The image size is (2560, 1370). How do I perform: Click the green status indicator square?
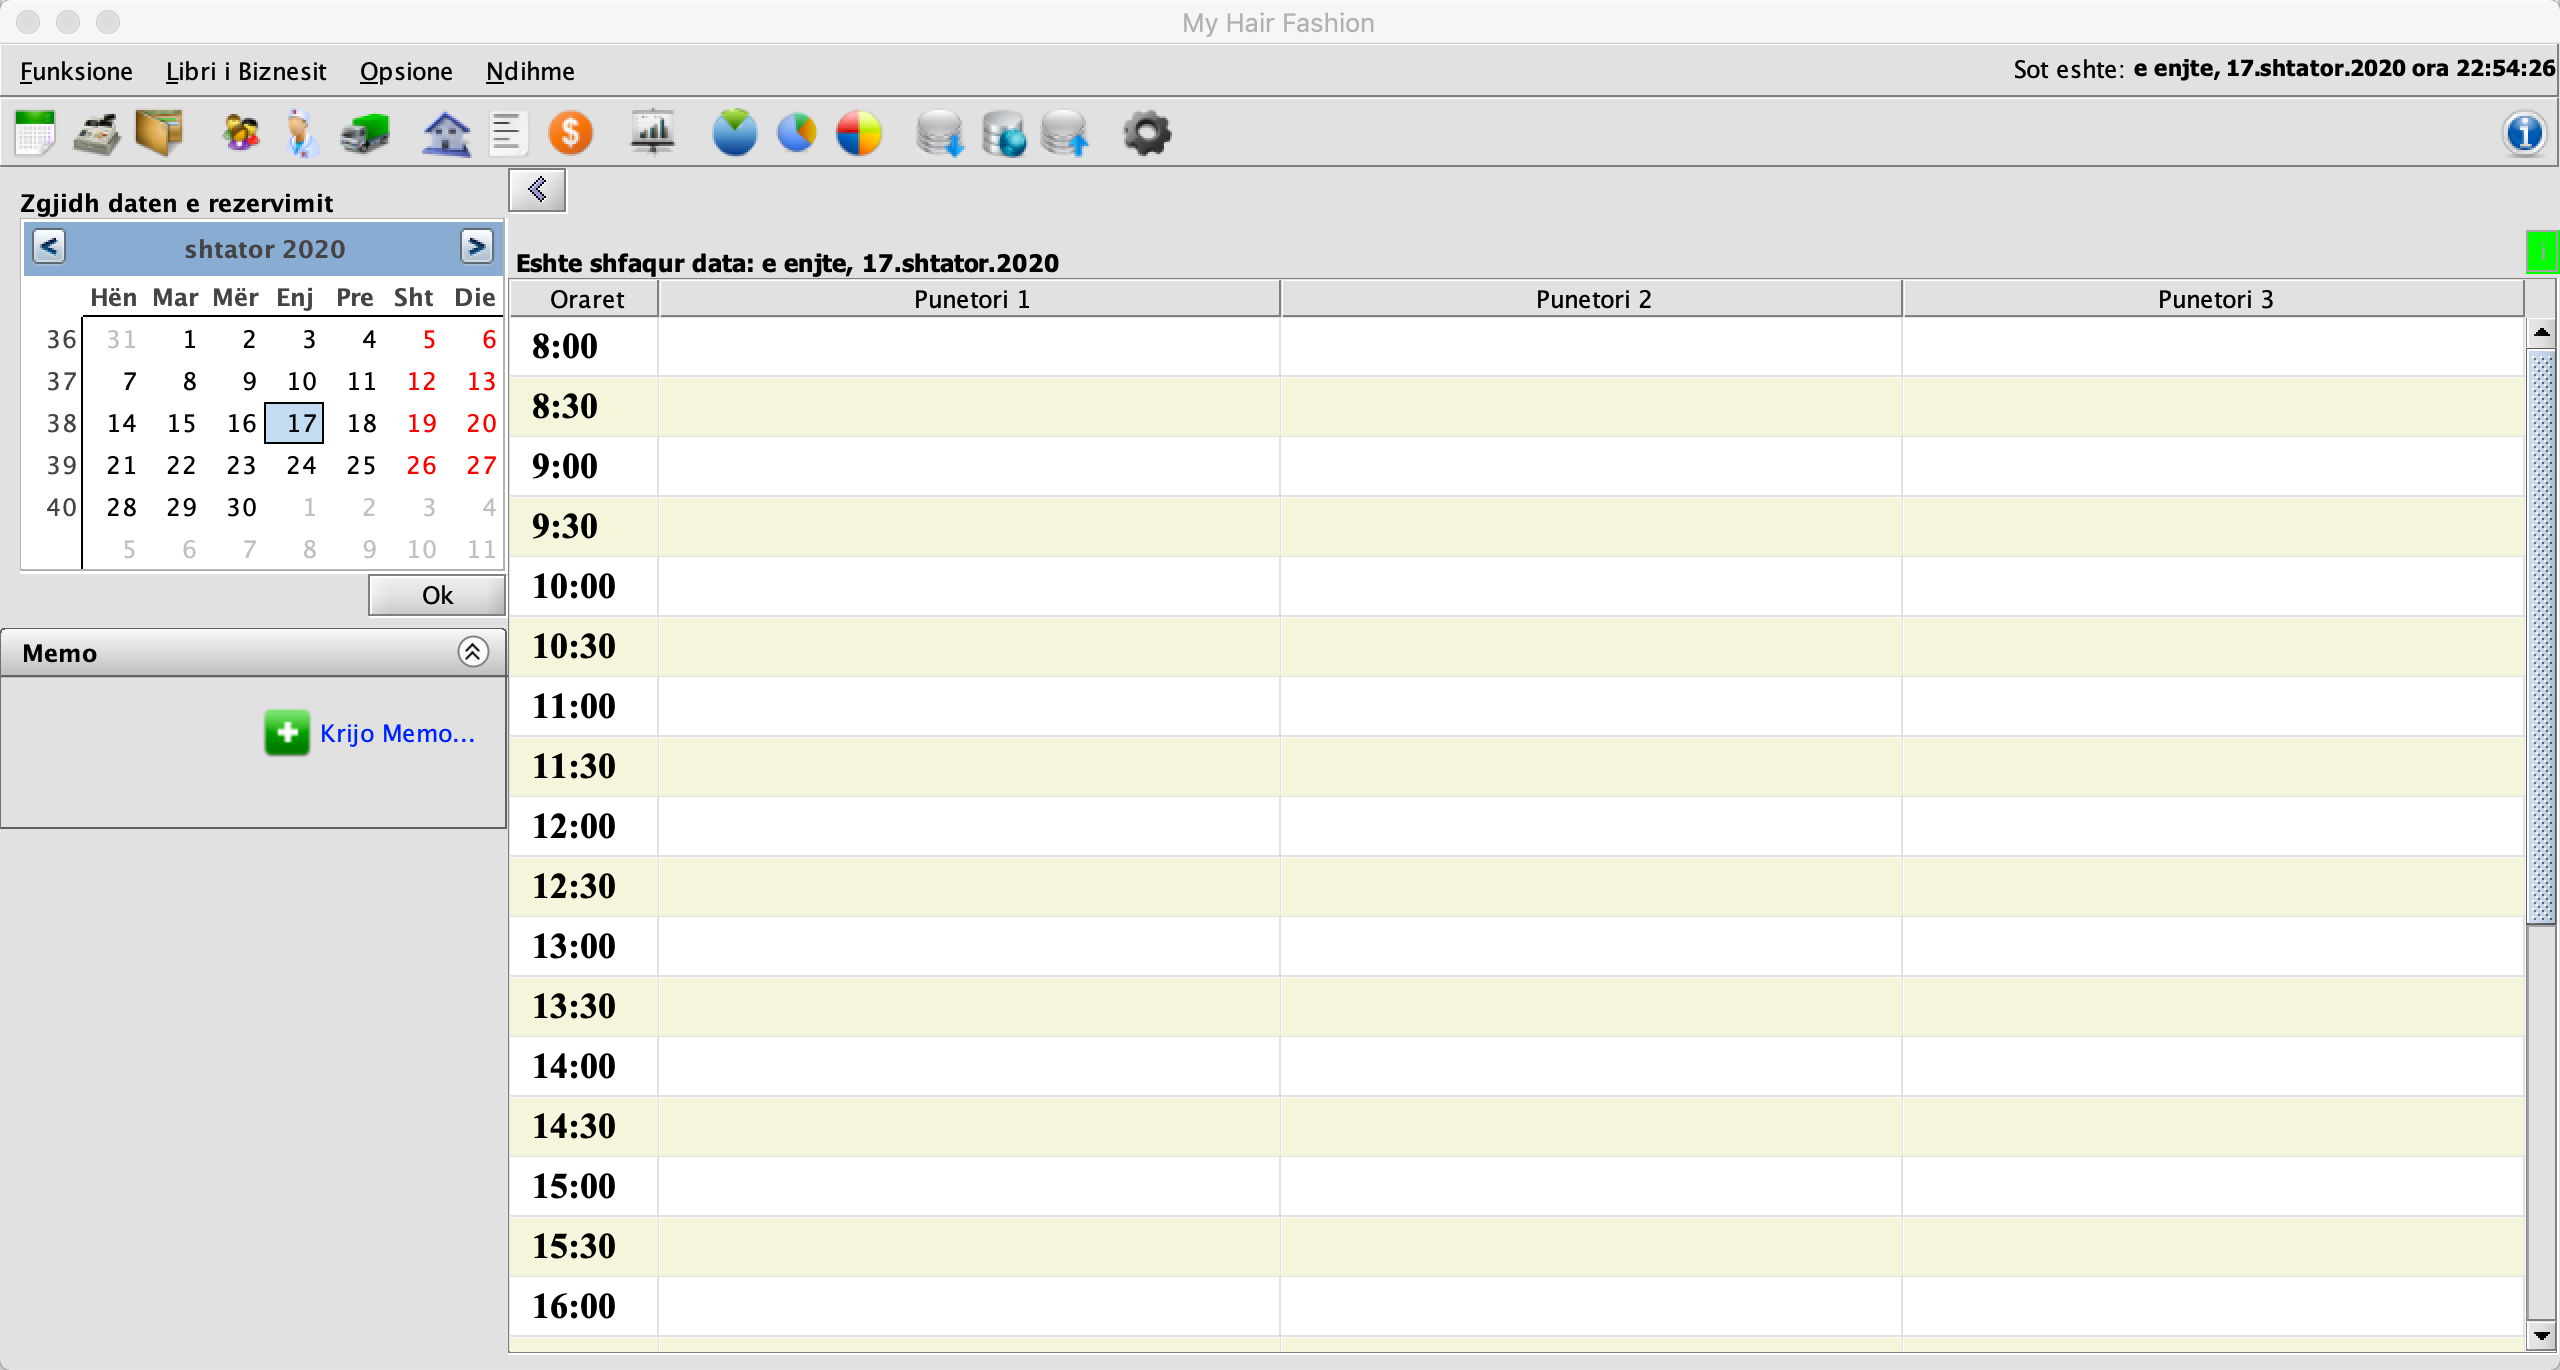2542,252
